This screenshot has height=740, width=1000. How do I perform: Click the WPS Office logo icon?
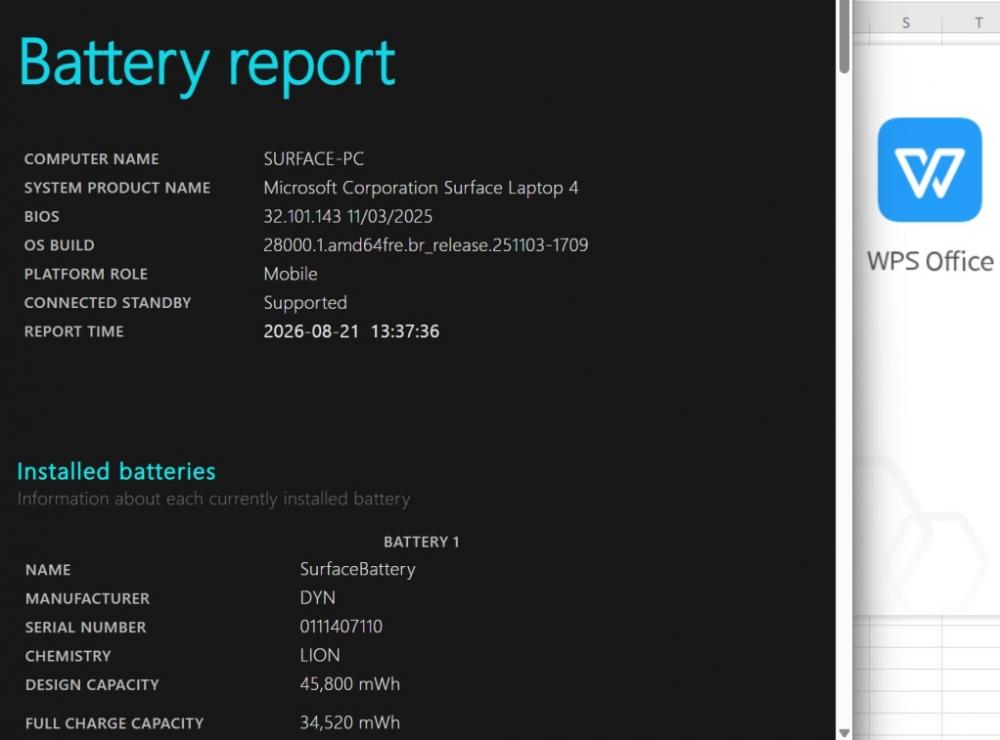tap(929, 170)
